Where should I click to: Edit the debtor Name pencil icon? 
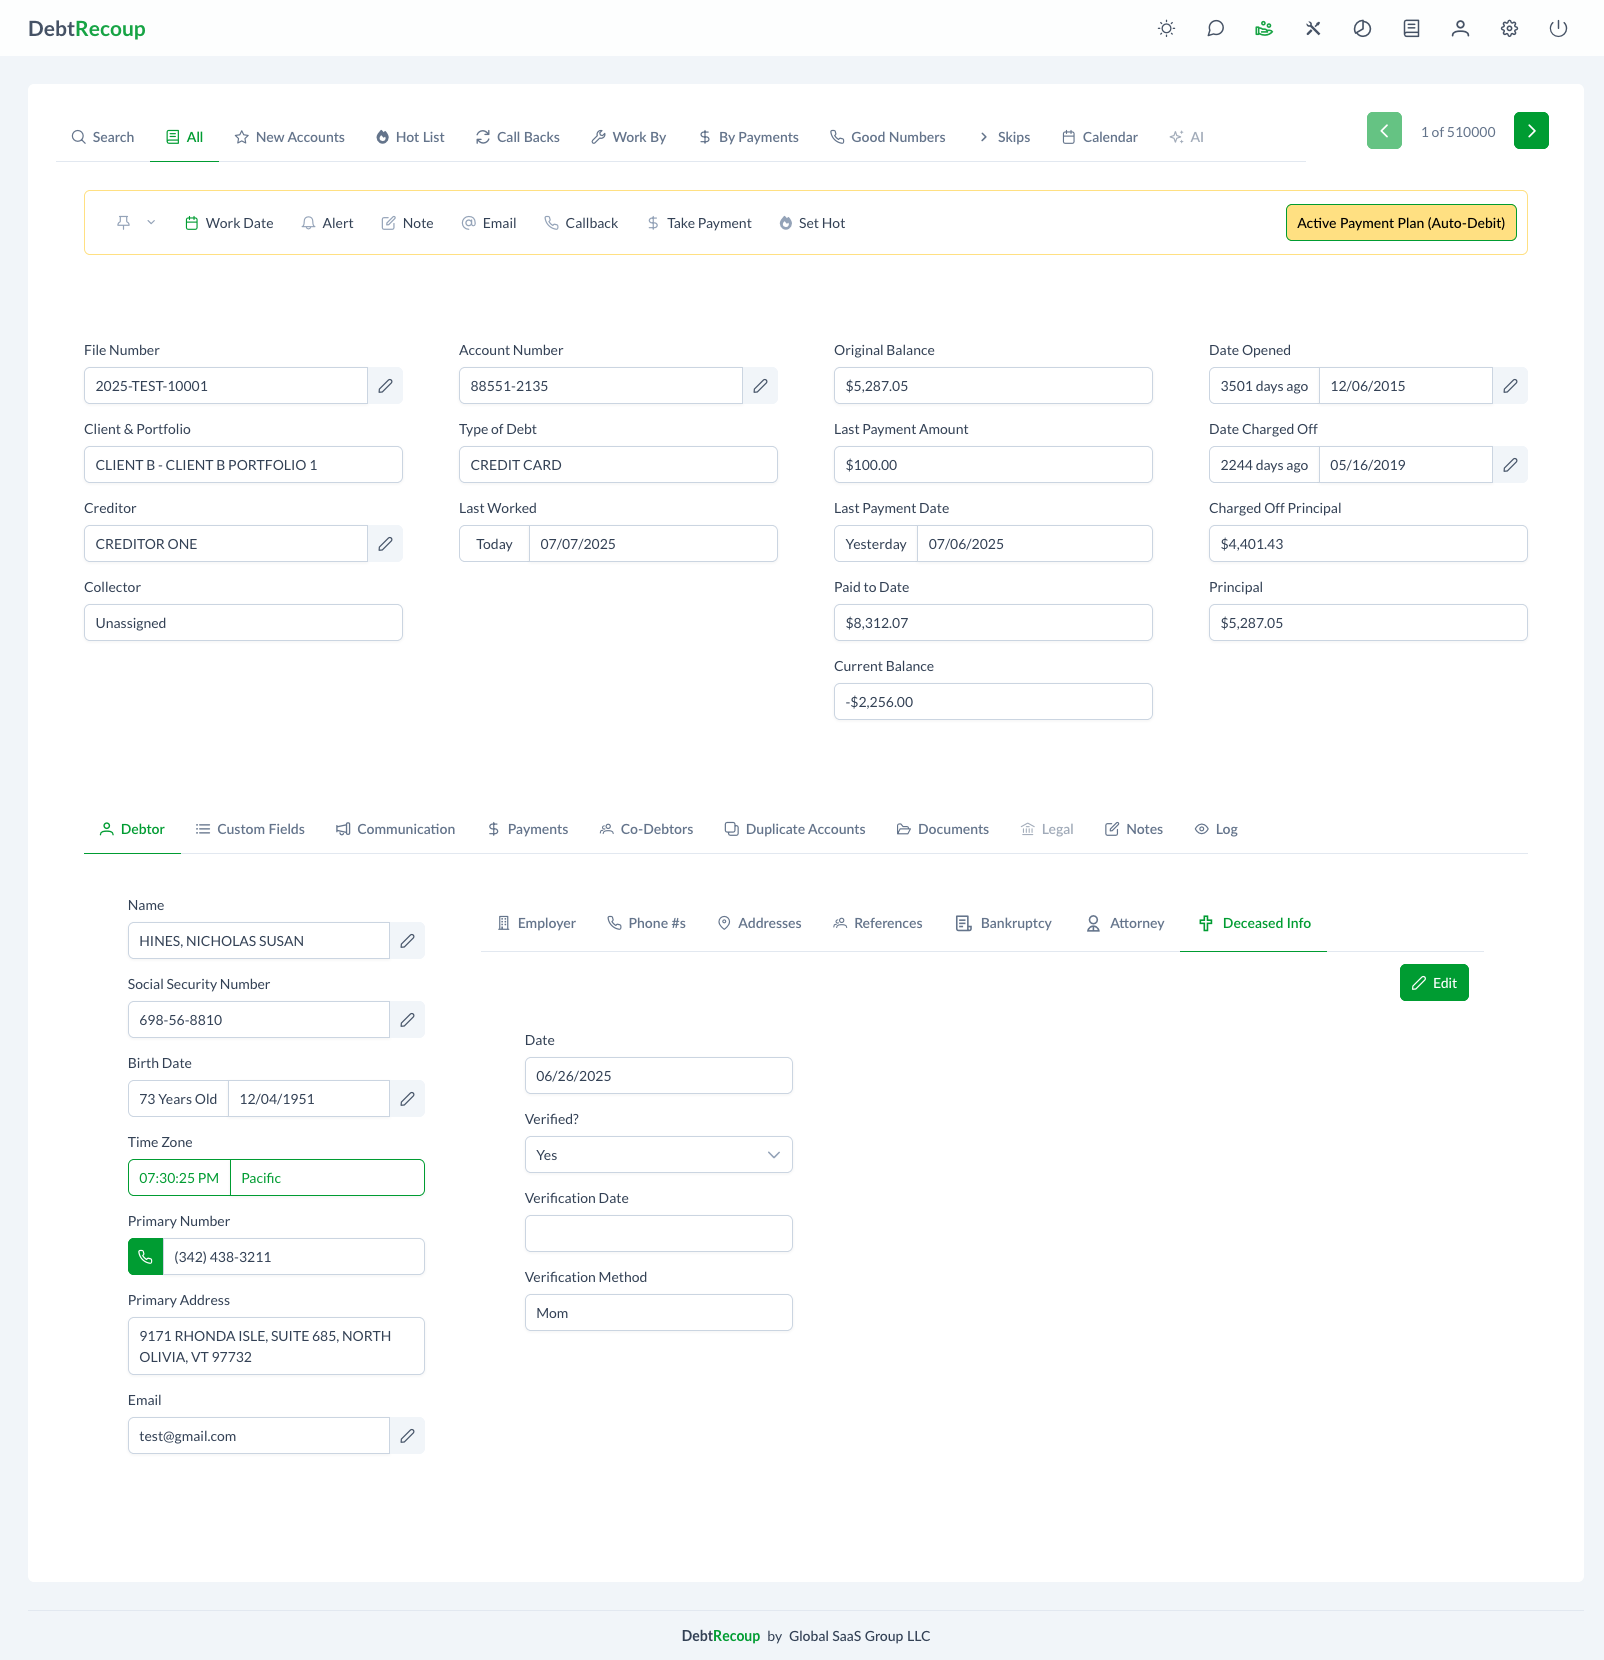coord(407,941)
